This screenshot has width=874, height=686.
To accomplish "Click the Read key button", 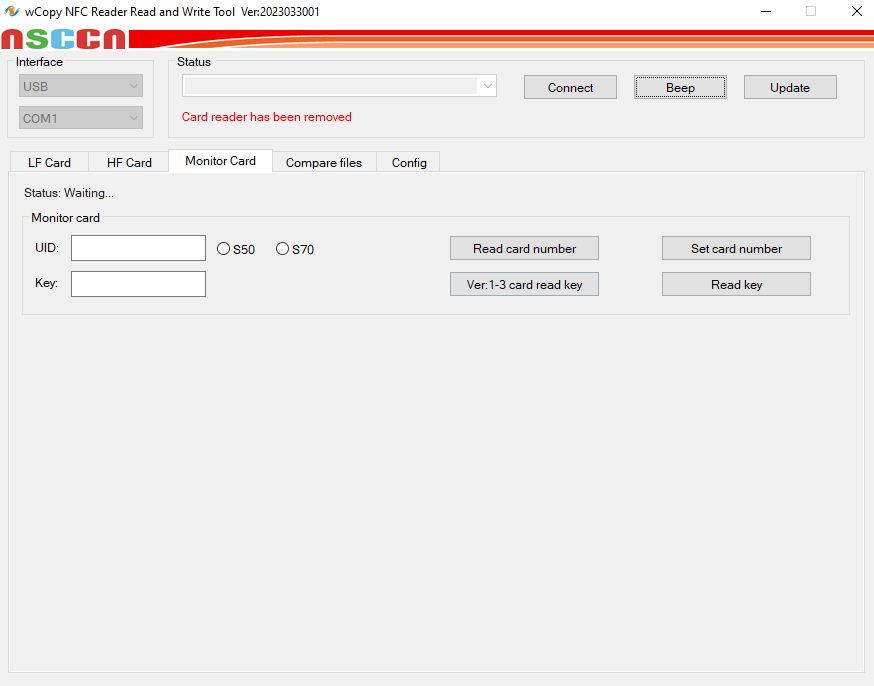I will (x=735, y=284).
